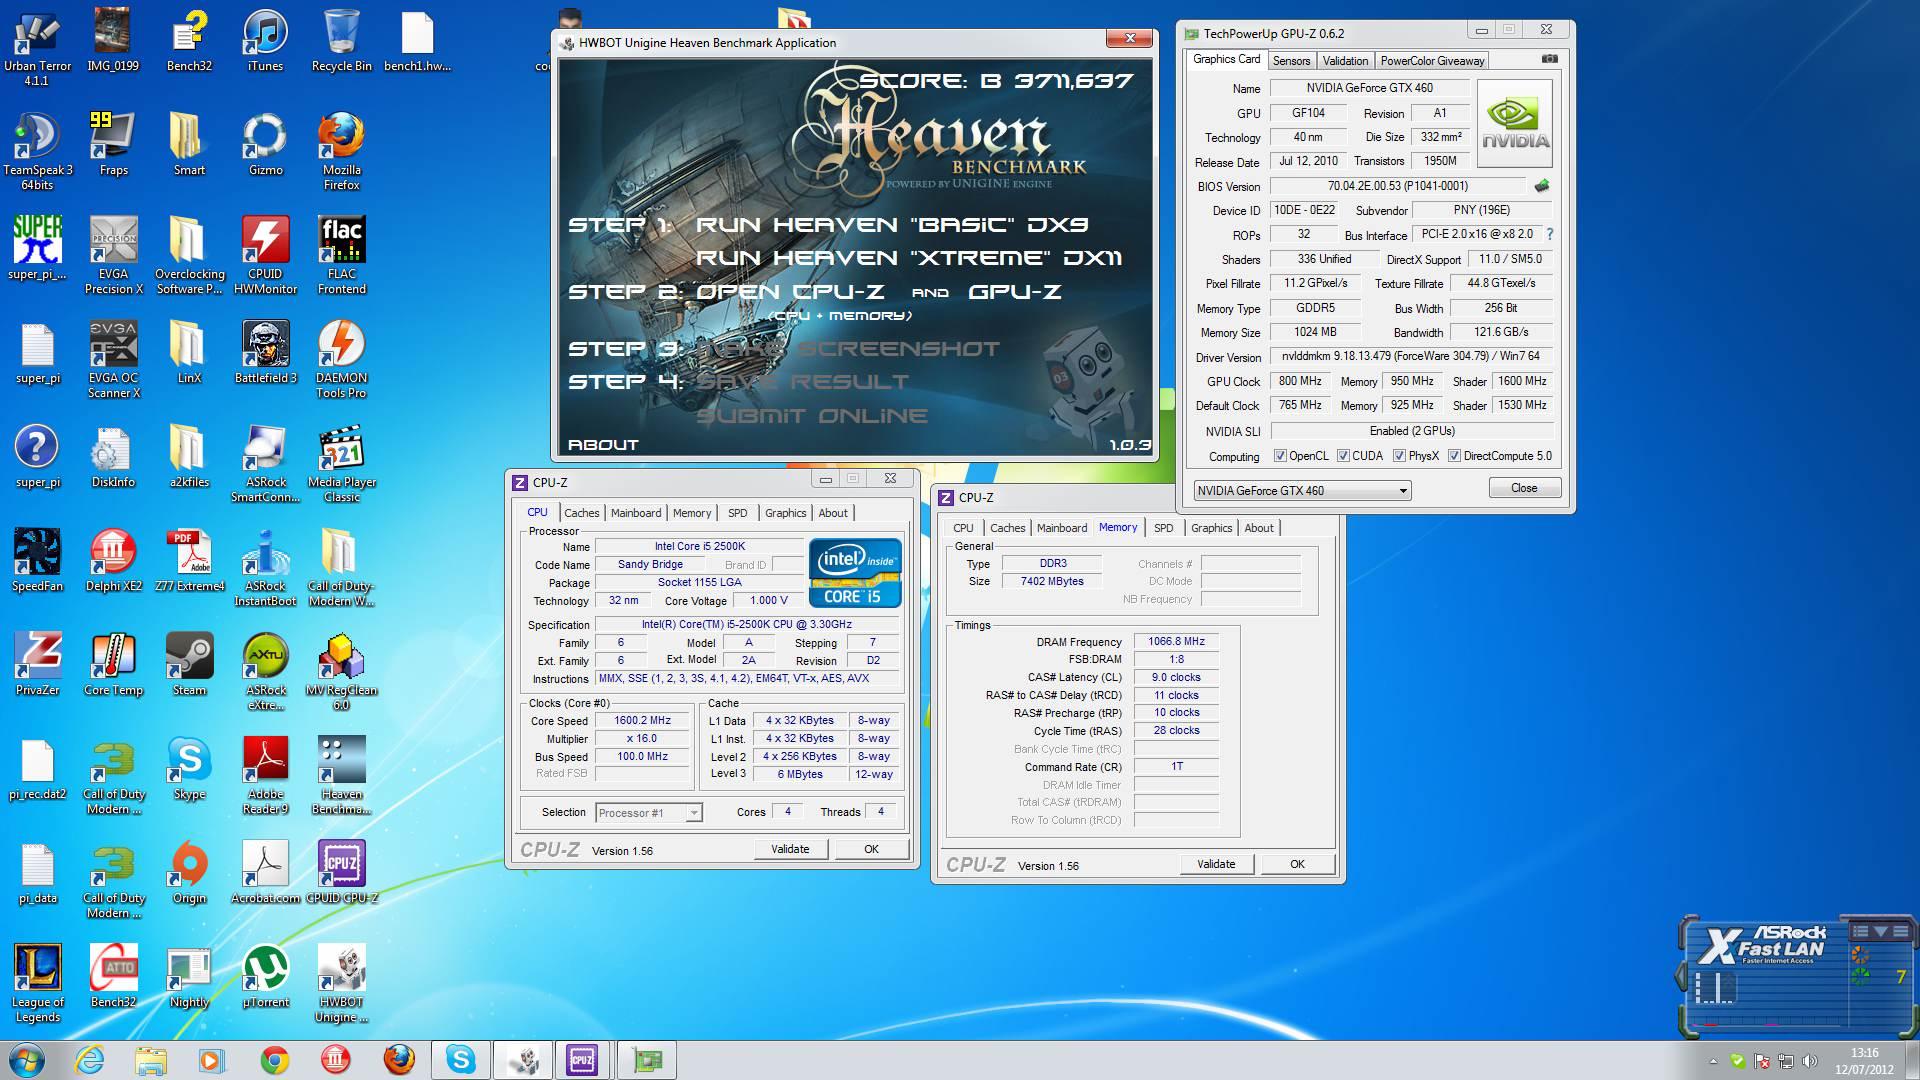Screen dimensions: 1920x1080
Task: Click Validate in right CPU-Z Memory window
Action: pos(1216,864)
